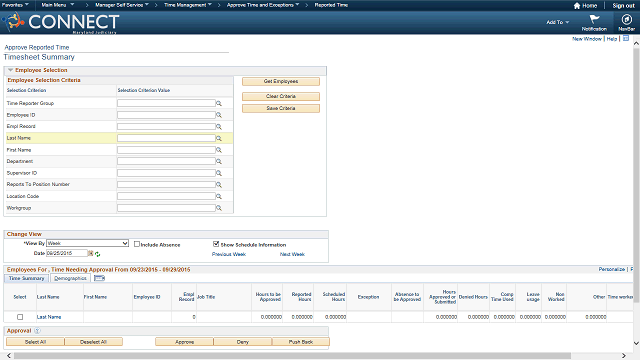Open the NavBar compass icon
This screenshot has height=360, width=640.
626,19
